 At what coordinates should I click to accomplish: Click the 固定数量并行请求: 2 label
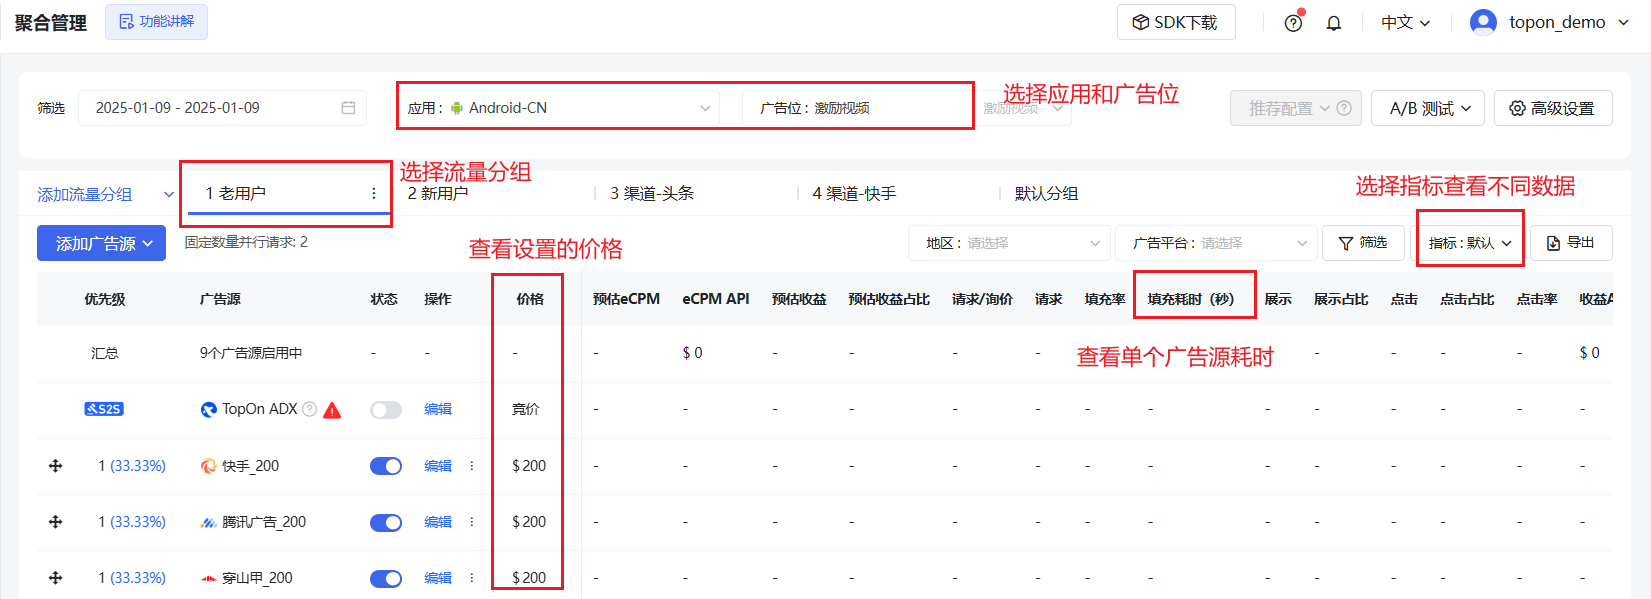coord(246,242)
